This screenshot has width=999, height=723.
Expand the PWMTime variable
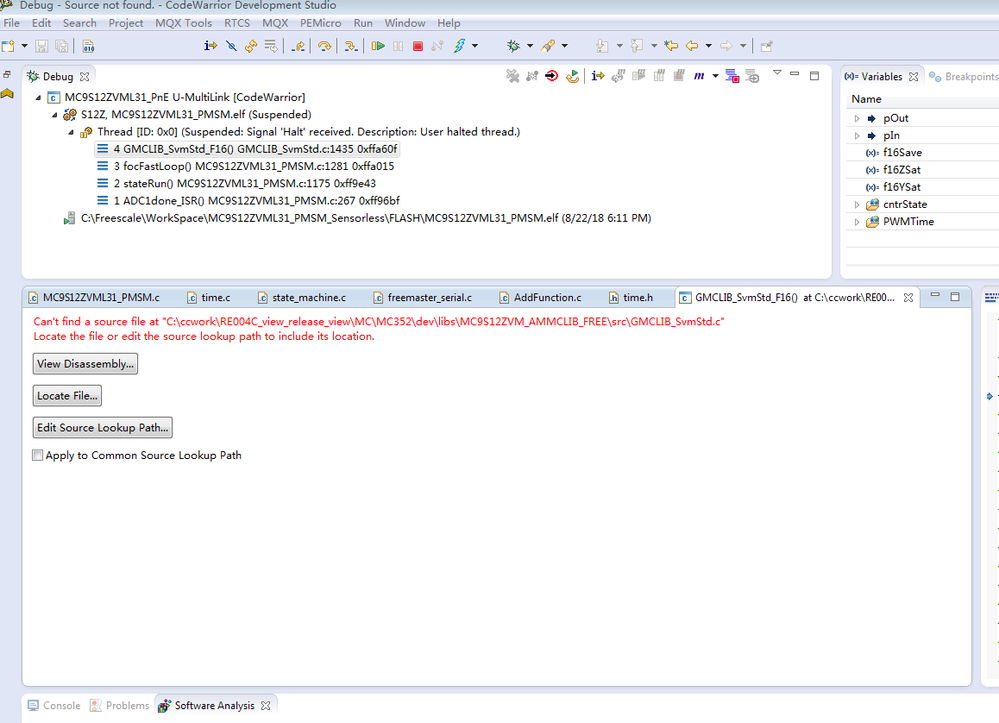point(856,222)
